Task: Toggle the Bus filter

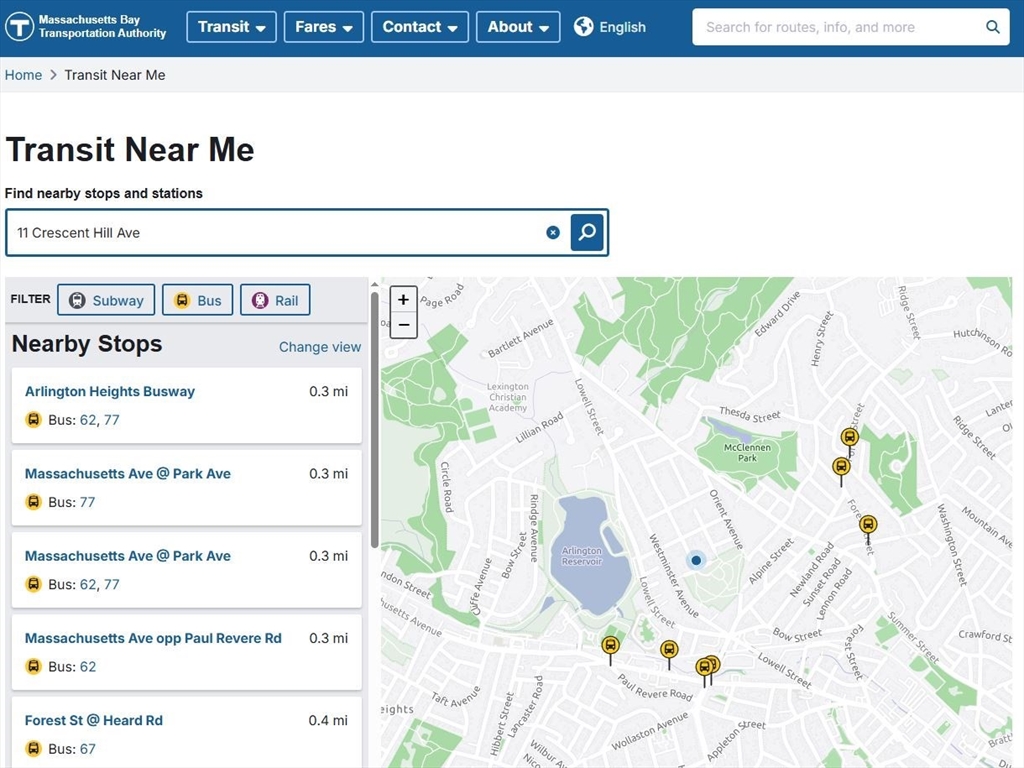Action: click(x=197, y=300)
